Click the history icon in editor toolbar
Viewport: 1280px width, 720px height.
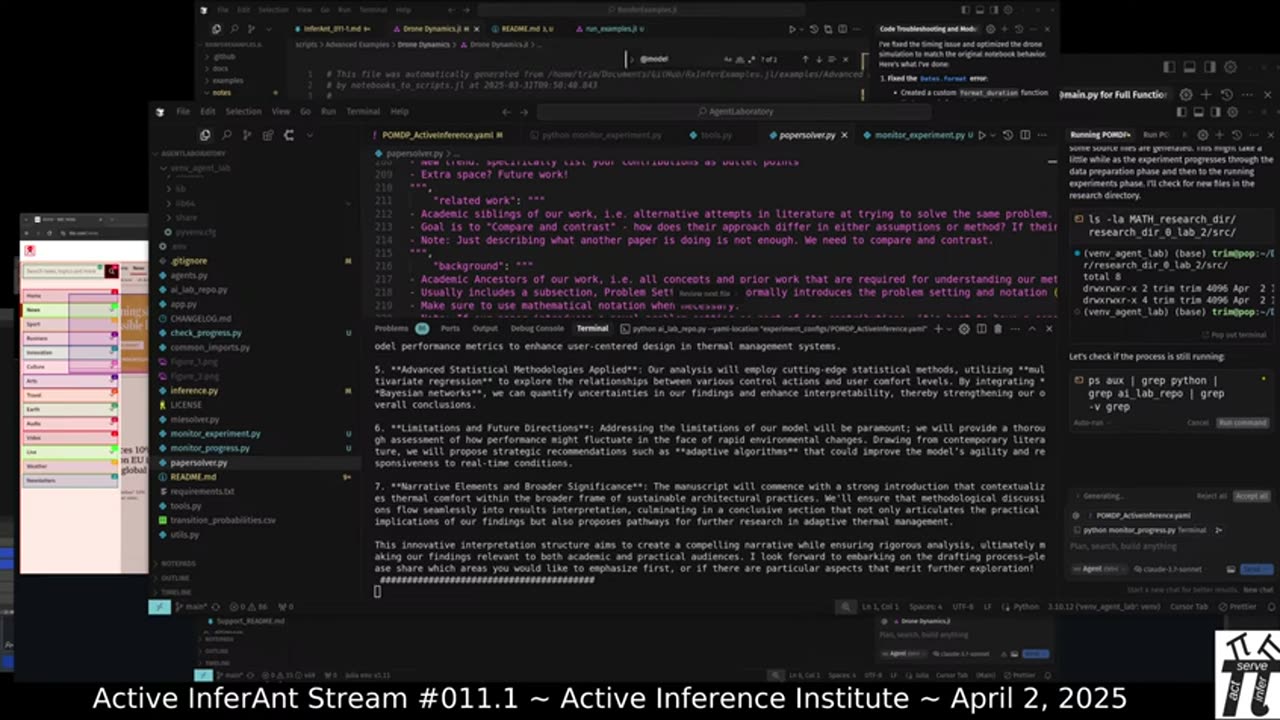coord(1007,135)
